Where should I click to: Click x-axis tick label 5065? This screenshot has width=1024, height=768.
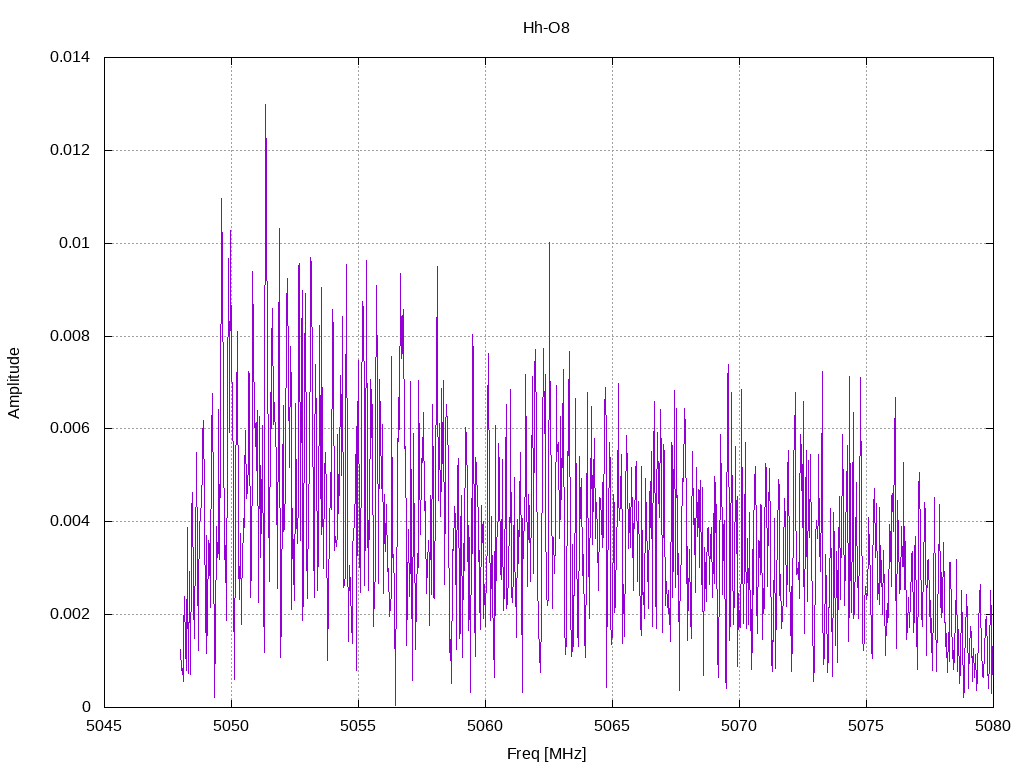[x=612, y=726]
